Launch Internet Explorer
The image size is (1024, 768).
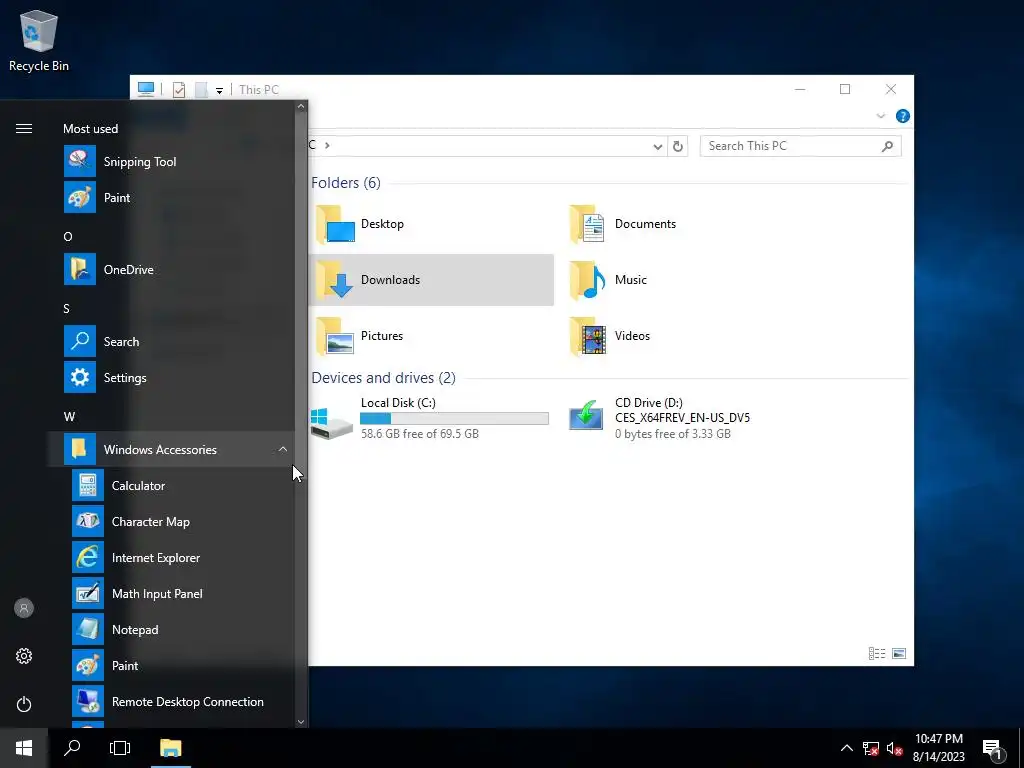pyautogui.click(x=171, y=558)
